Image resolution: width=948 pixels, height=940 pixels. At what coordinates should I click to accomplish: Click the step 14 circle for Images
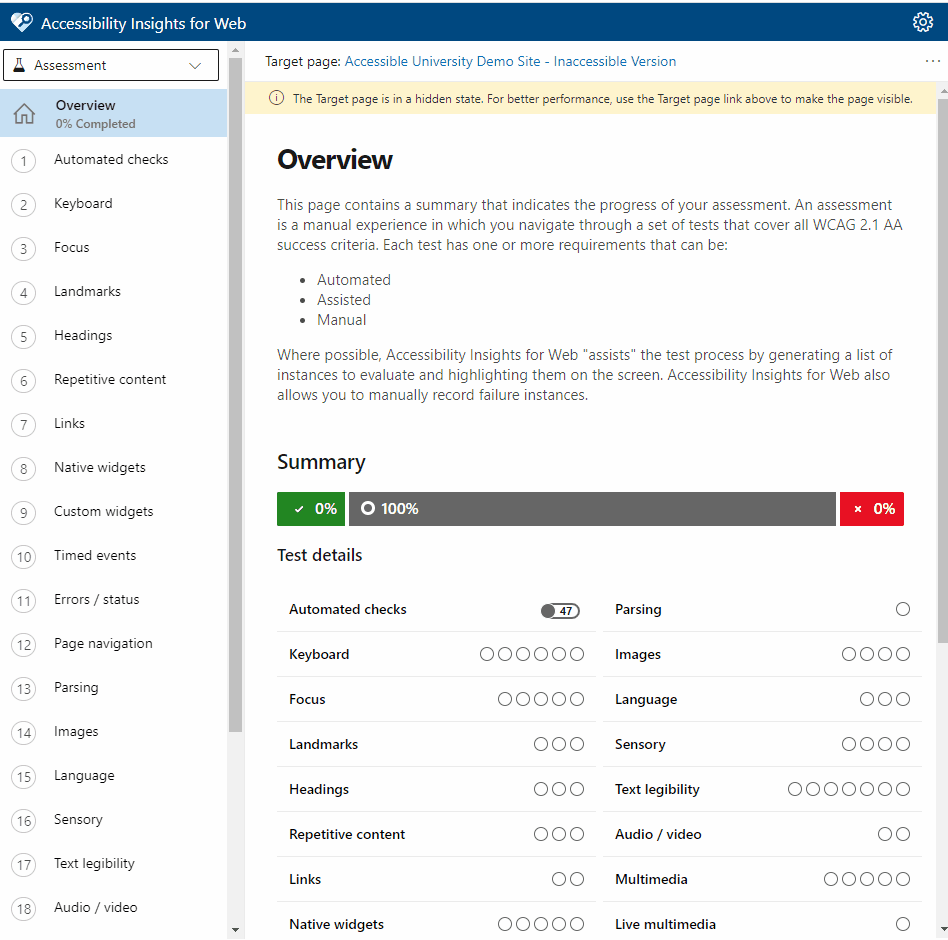pos(24,733)
